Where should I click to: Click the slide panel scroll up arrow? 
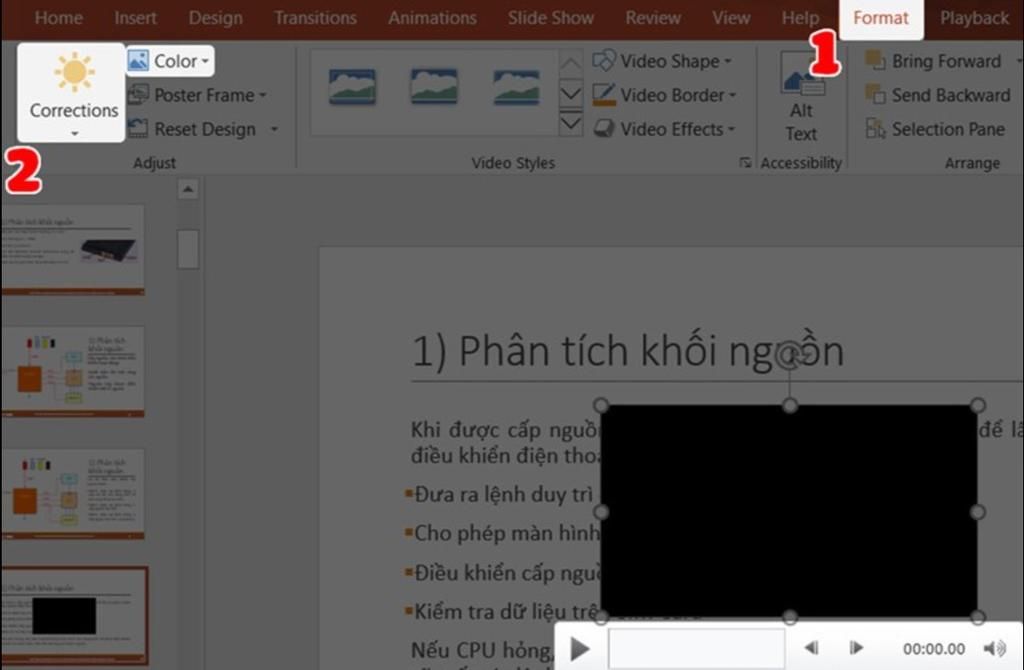point(188,189)
